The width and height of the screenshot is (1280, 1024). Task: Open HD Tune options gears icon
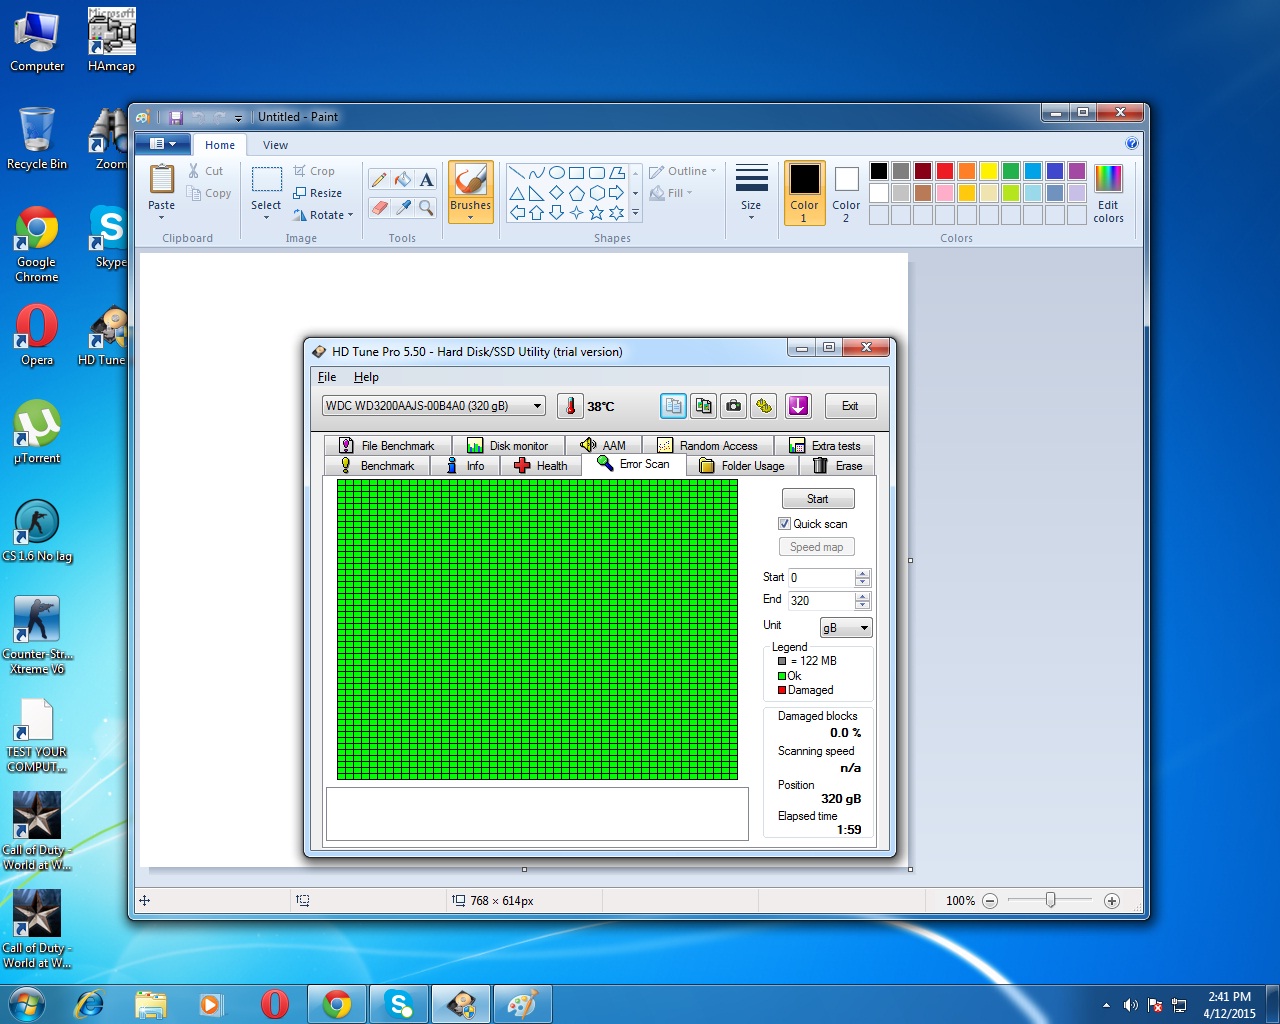pos(764,406)
